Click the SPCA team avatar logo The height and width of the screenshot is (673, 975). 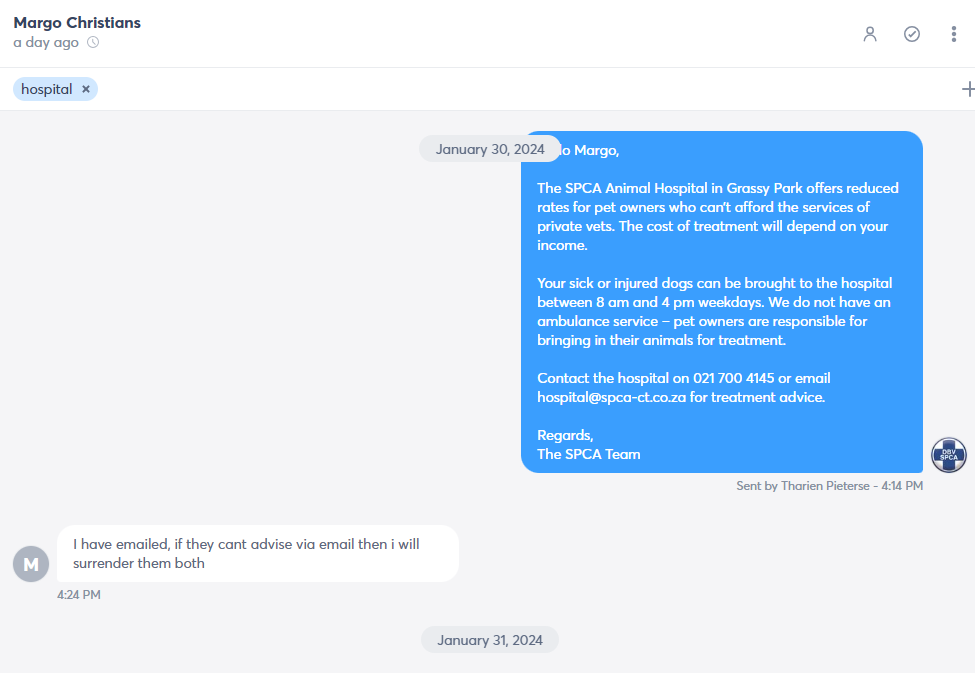[948, 455]
